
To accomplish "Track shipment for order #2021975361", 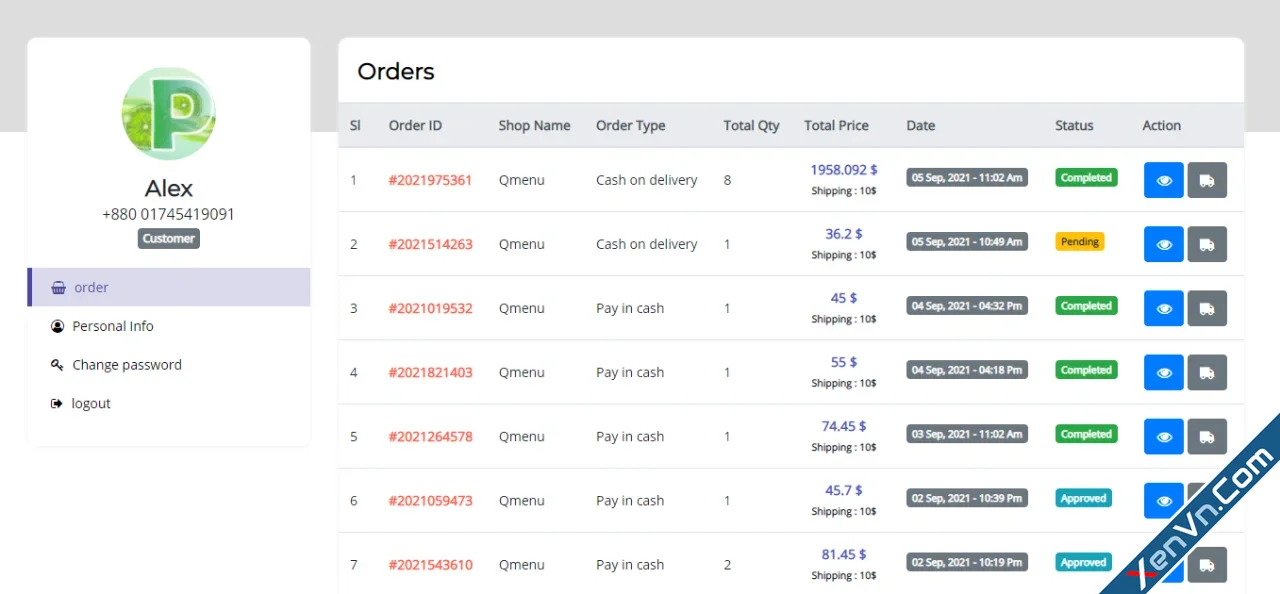I will coord(1207,180).
